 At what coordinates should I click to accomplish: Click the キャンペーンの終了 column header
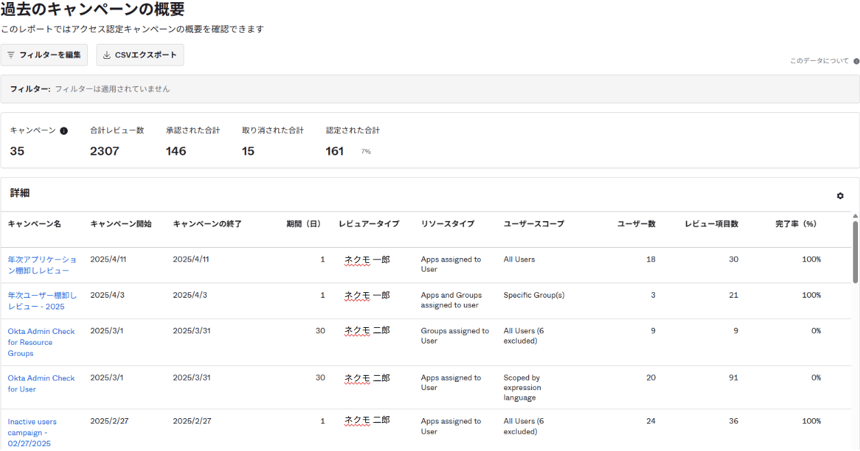pyautogui.click(x=207, y=224)
